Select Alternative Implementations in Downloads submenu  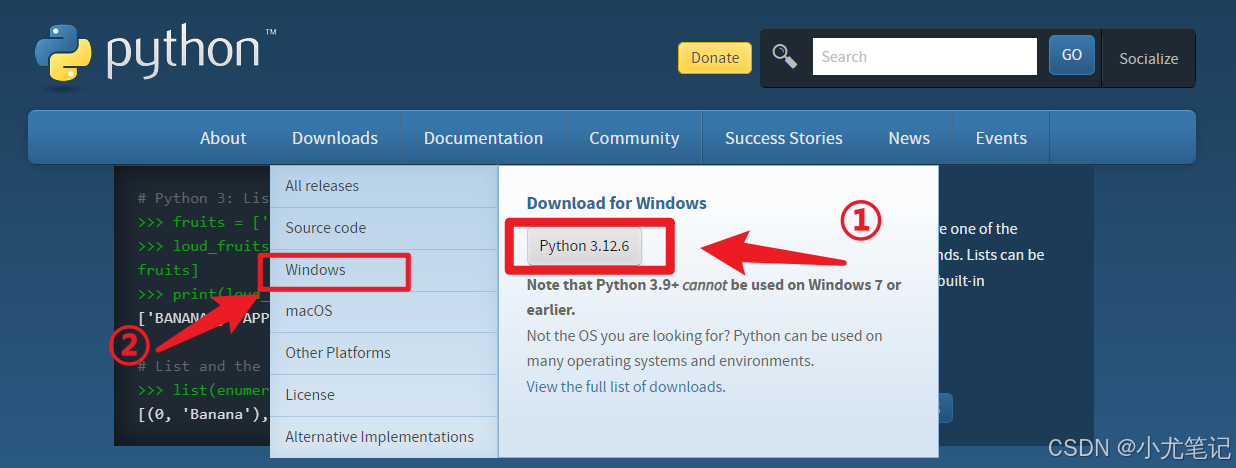coord(384,437)
